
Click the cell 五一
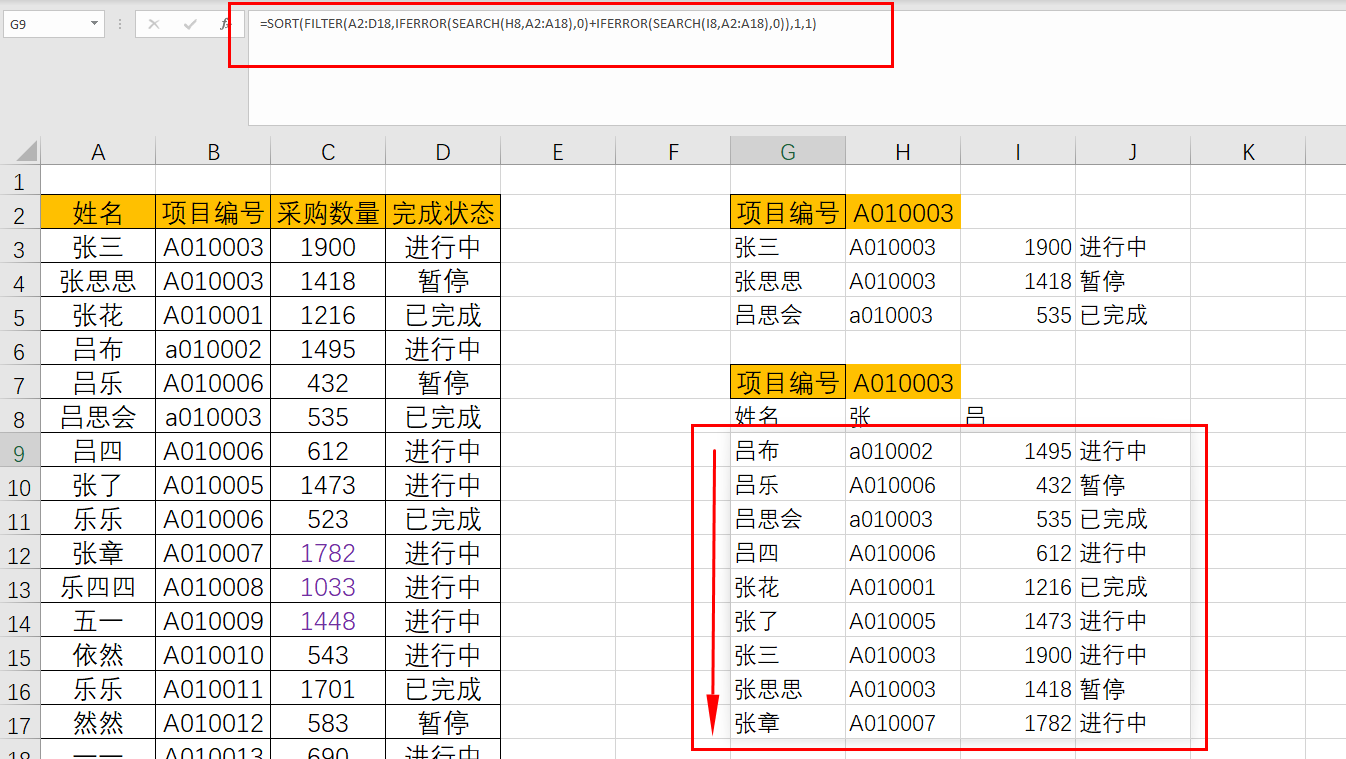tap(98, 621)
